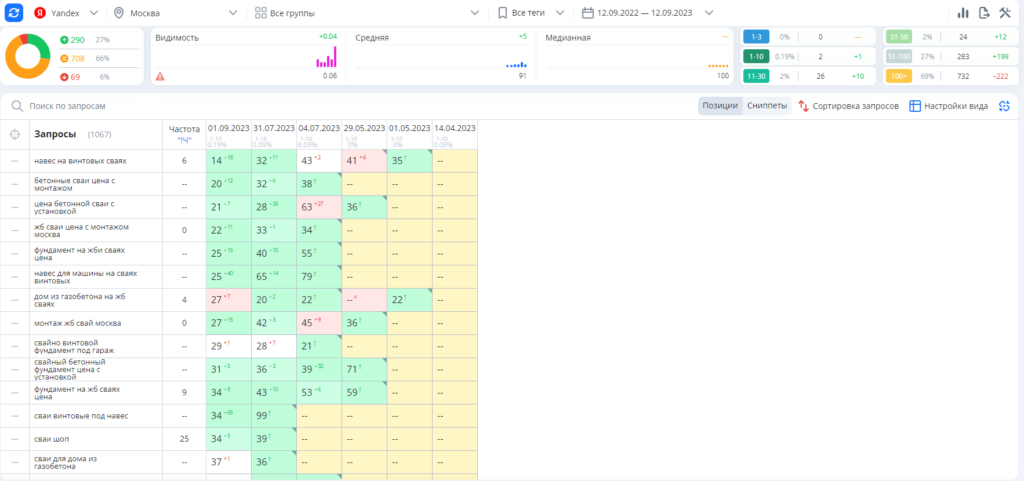Click frequency value 25 for сваи шоп
The width and height of the screenshot is (1024, 481).
click(x=184, y=439)
